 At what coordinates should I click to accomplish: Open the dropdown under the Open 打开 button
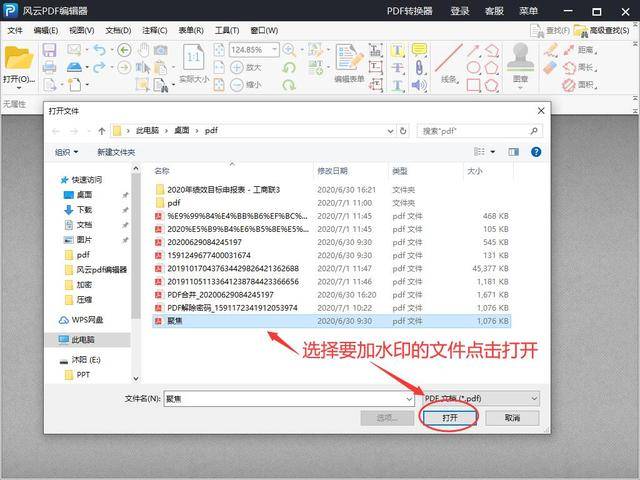click(x=19, y=87)
